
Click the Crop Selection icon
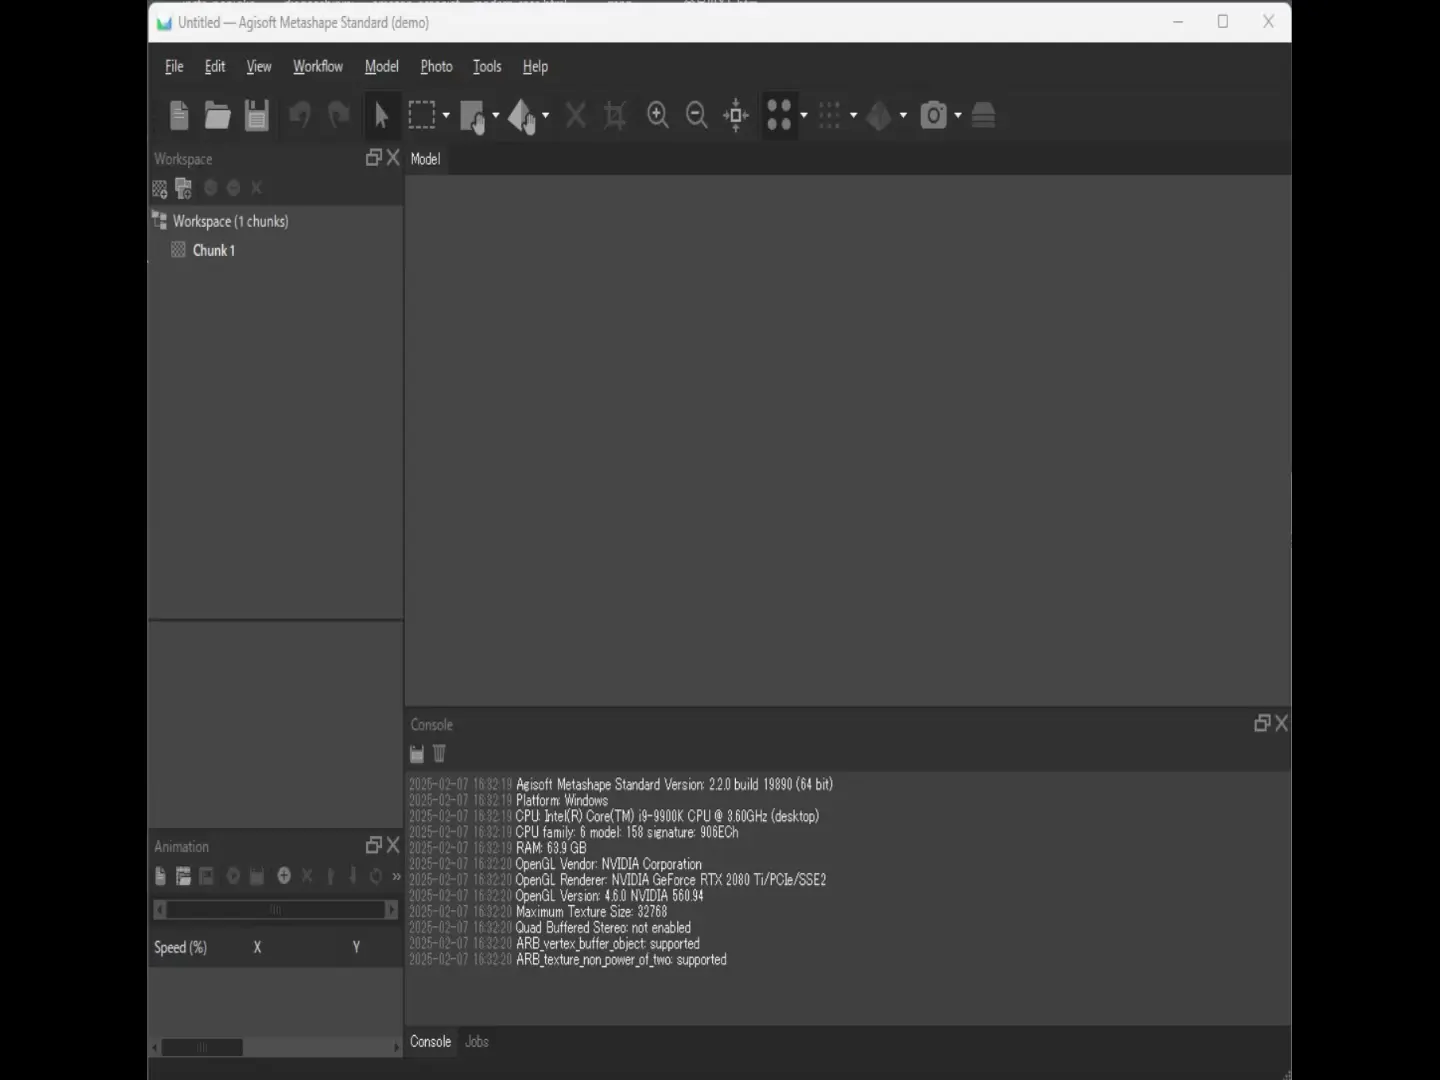tap(615, 116)
